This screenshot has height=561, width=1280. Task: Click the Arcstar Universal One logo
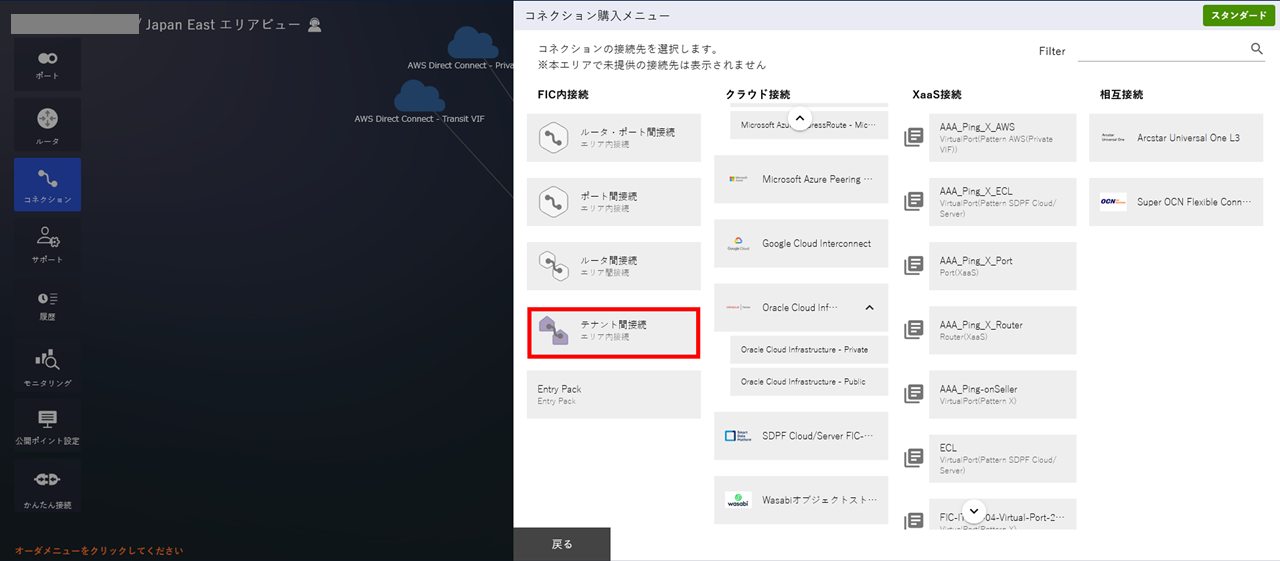coord(1113,138)
